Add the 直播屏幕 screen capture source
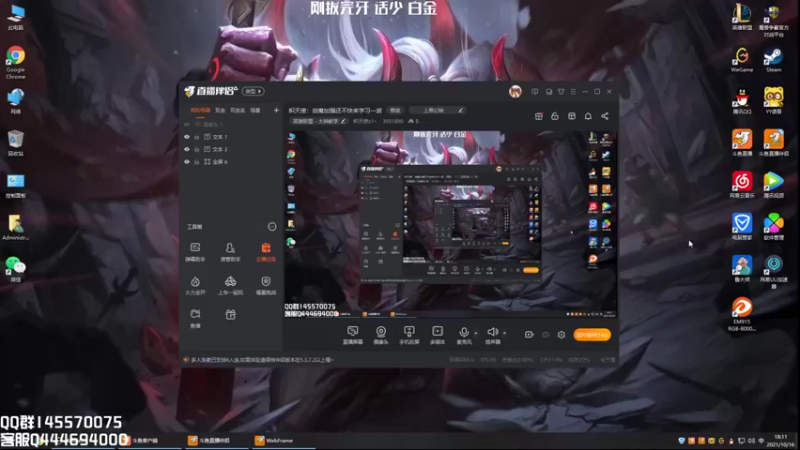Image resolution: width=800 pixels, height=450 pixels. (x=353, y=335)
